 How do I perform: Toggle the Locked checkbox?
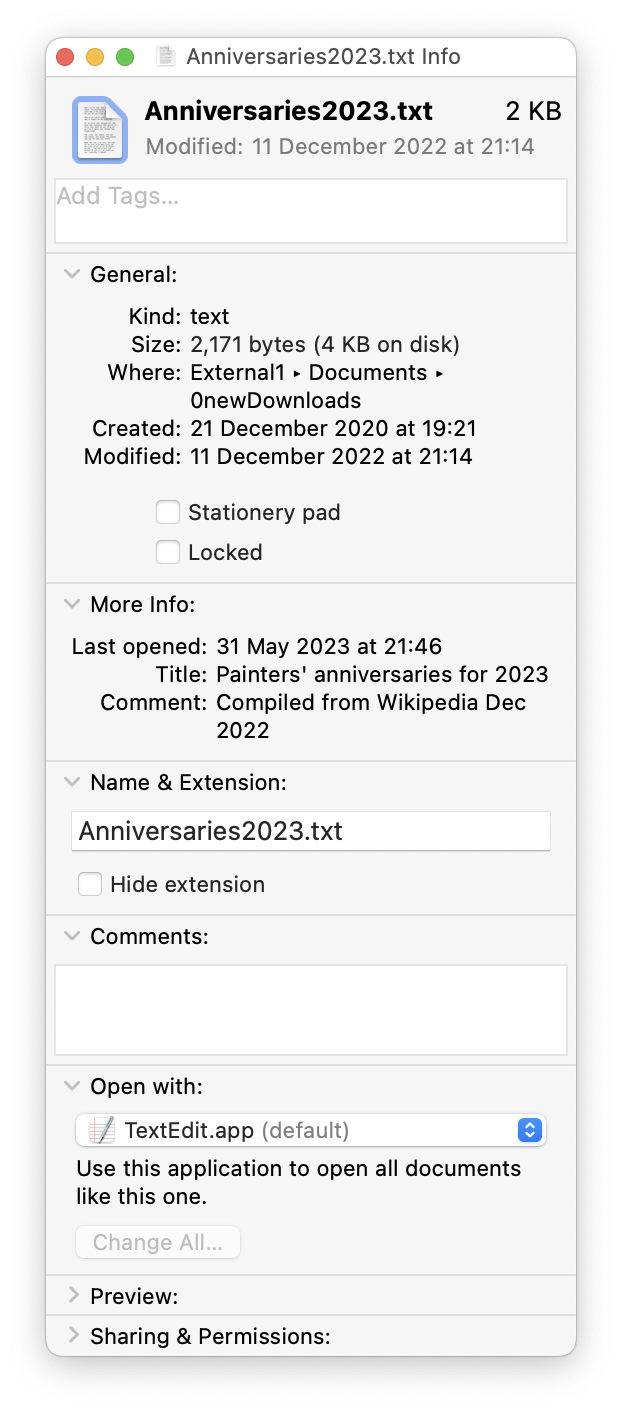[x=168, y=552]
